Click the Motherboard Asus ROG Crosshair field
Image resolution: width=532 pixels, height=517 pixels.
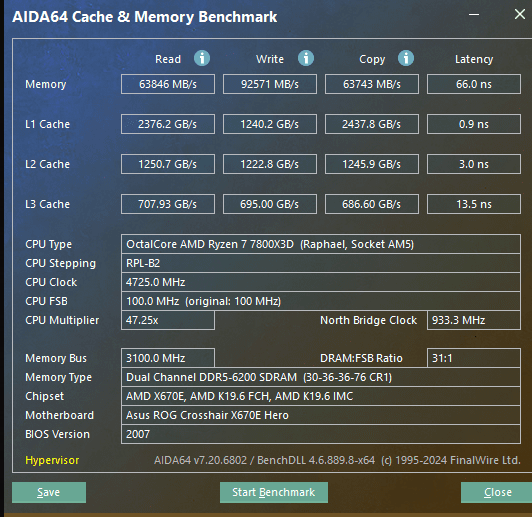coord(321,415)
